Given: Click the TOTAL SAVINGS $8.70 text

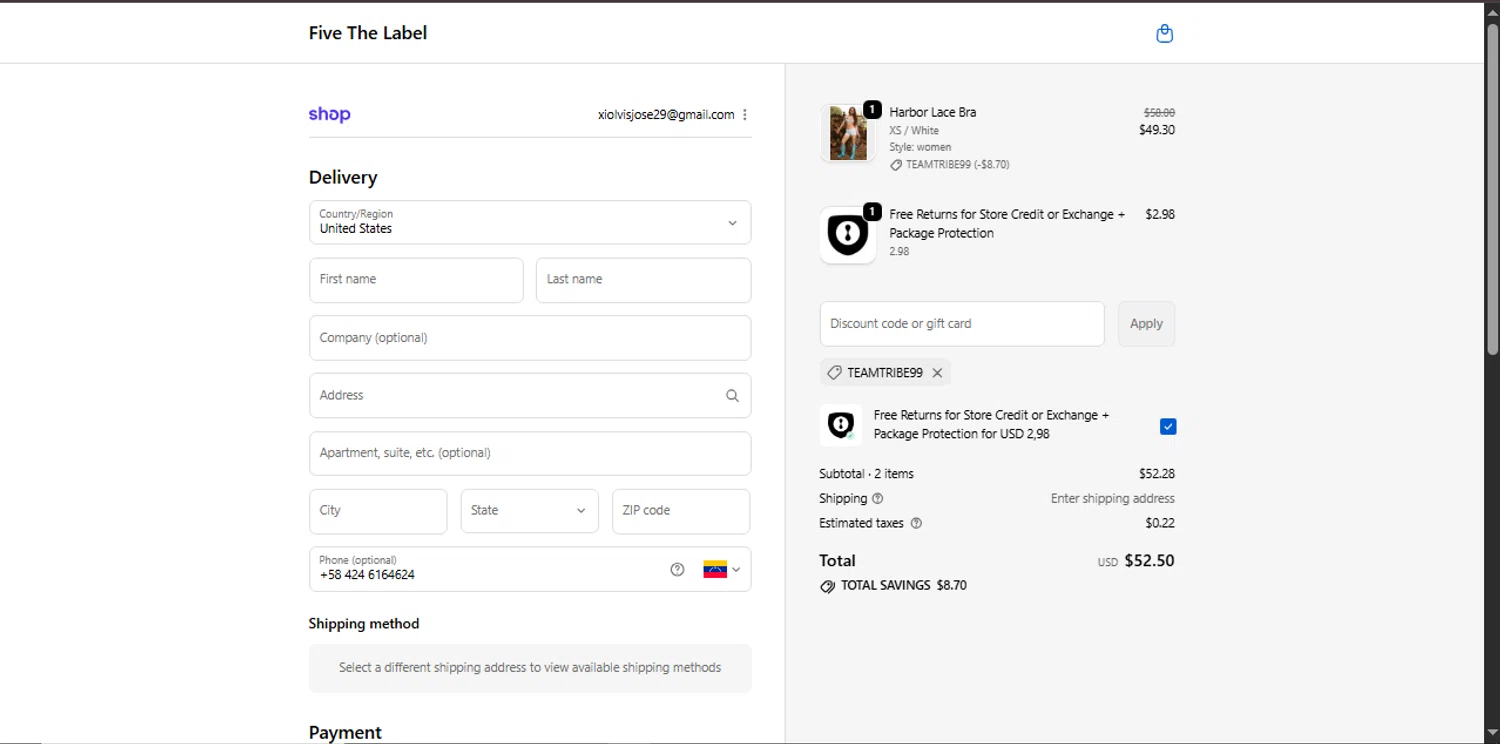Looking at the screenshot, I should coord(904,586).
